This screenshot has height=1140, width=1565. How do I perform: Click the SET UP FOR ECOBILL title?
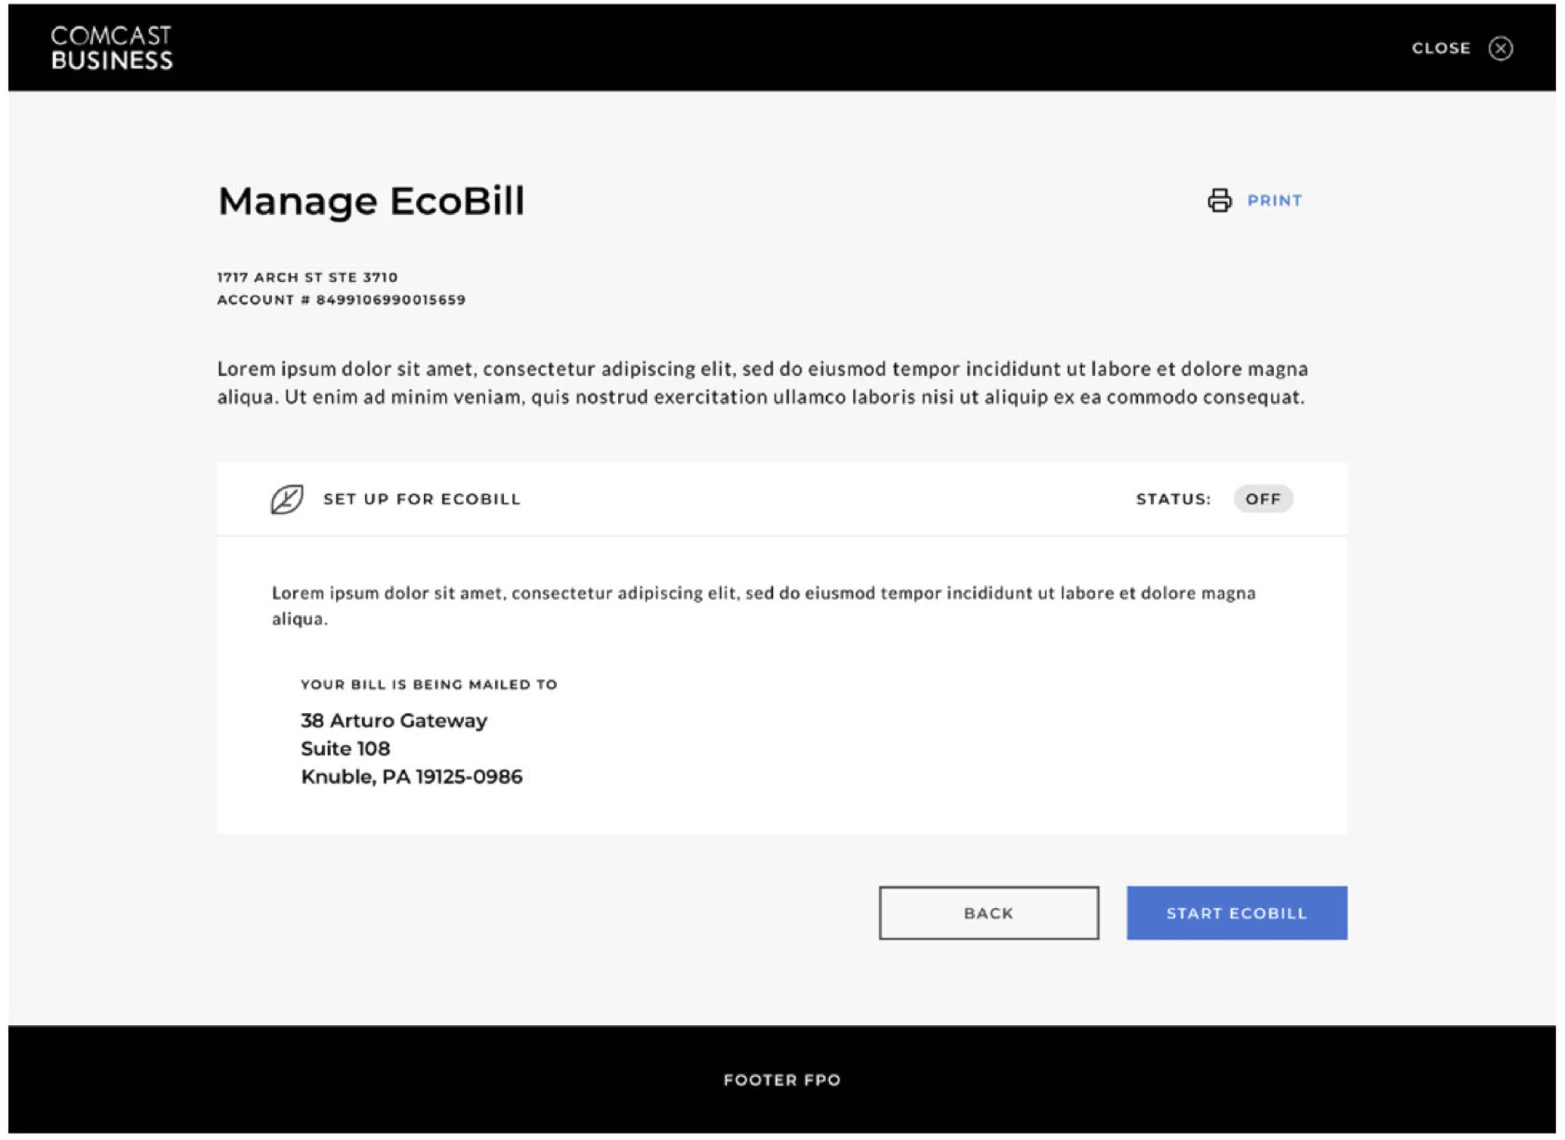[422, 499]
